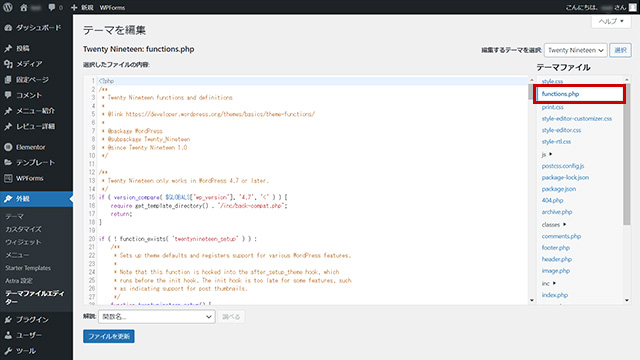
Task: Open the Dashboard menu icon
Action: point(8,28)
